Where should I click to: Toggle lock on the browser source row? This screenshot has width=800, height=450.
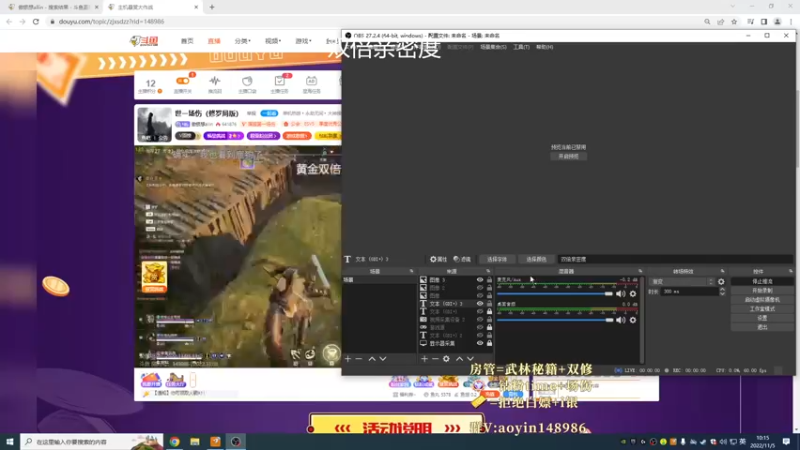[x=489, y=328]
